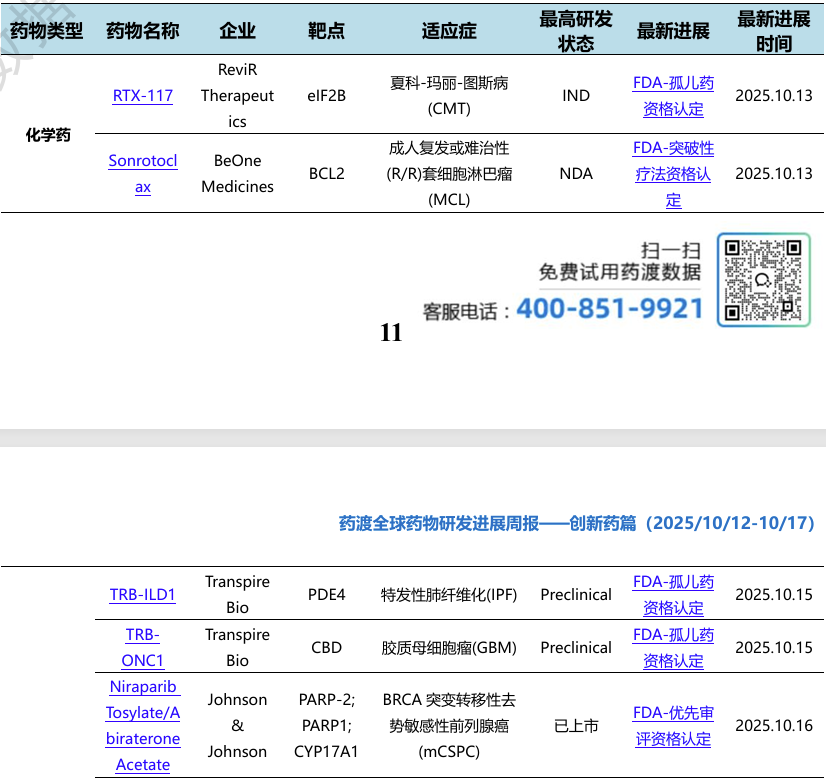
Task: Open the TRB-ILD1 drug link
Action: [142, 595]
